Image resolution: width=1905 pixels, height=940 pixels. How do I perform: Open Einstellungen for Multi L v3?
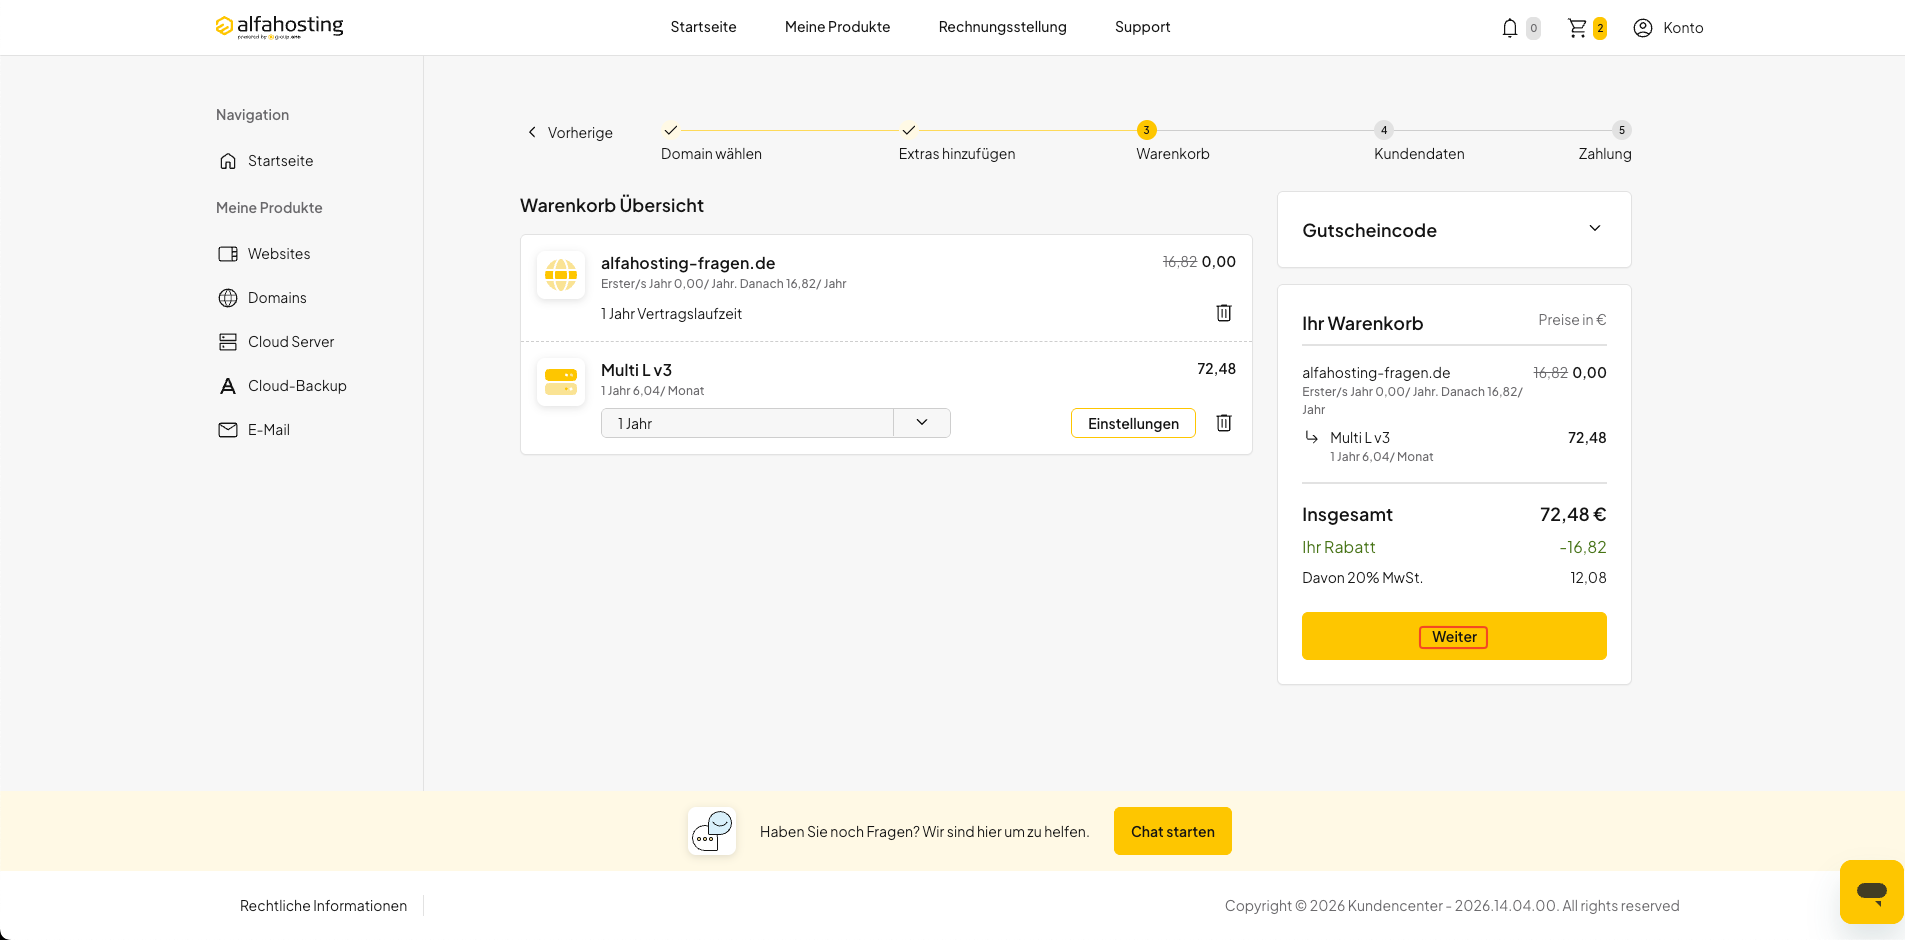pyautogui.click(x=1133, y=423)
